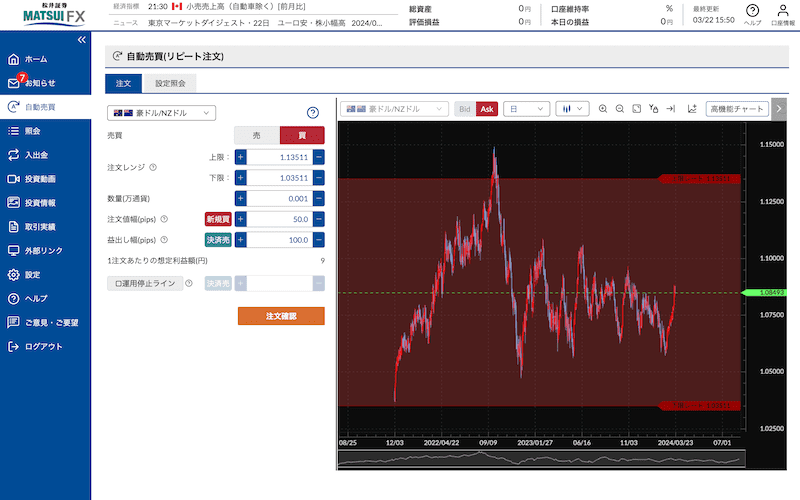Open the candlestick chart type dropdown
The image size is (800, 500).
click(x=572, y=109)
